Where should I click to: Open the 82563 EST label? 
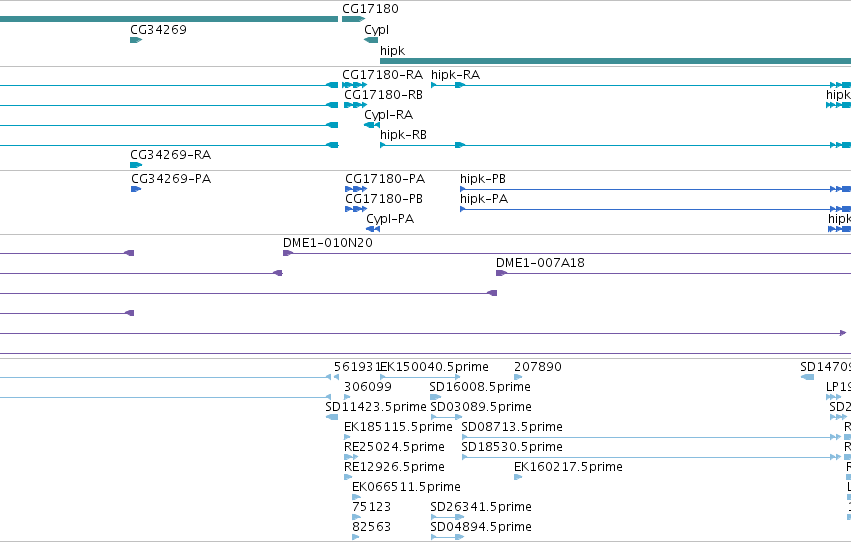coord(371,527)
